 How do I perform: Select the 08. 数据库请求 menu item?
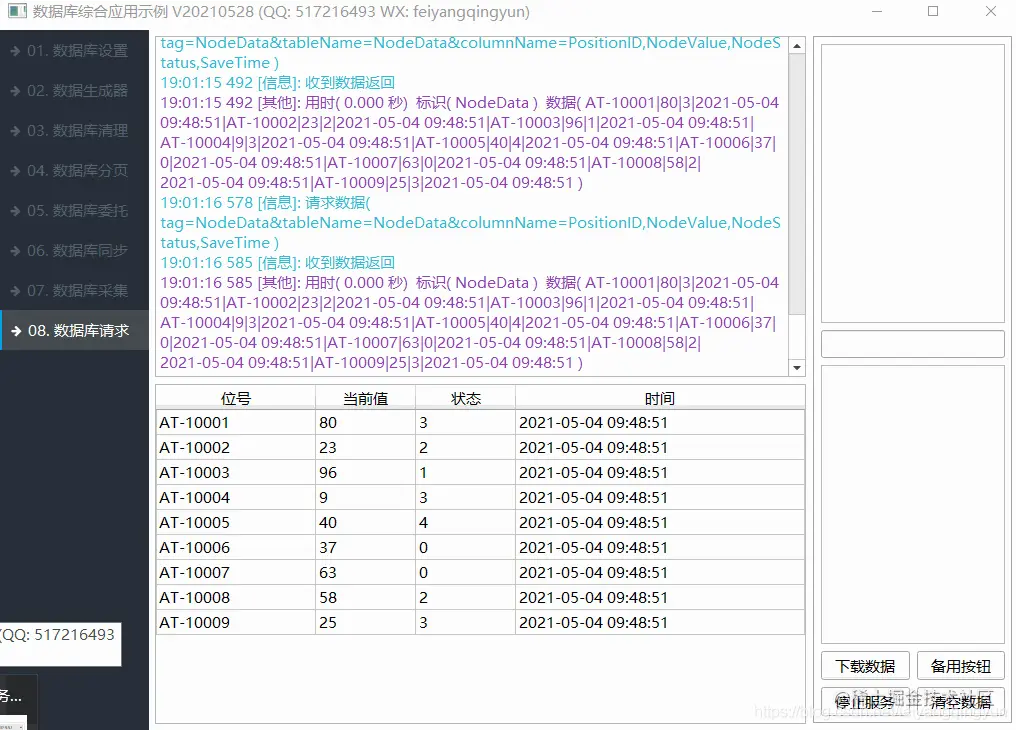pyautogui.click(x=74, y=331)
